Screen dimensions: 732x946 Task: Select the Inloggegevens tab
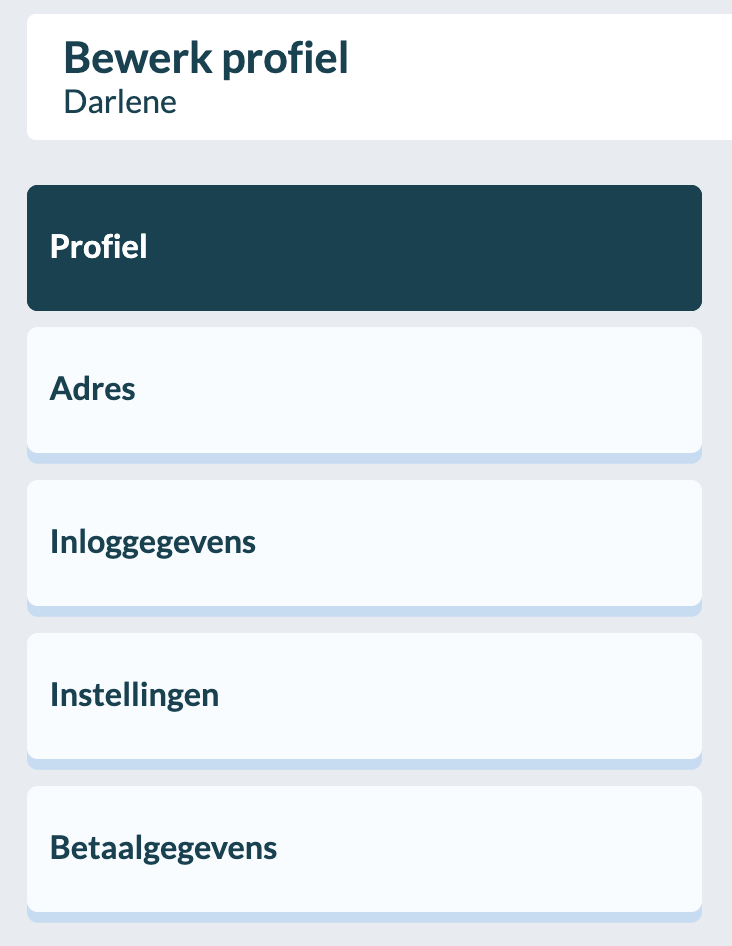pos(364,543)
